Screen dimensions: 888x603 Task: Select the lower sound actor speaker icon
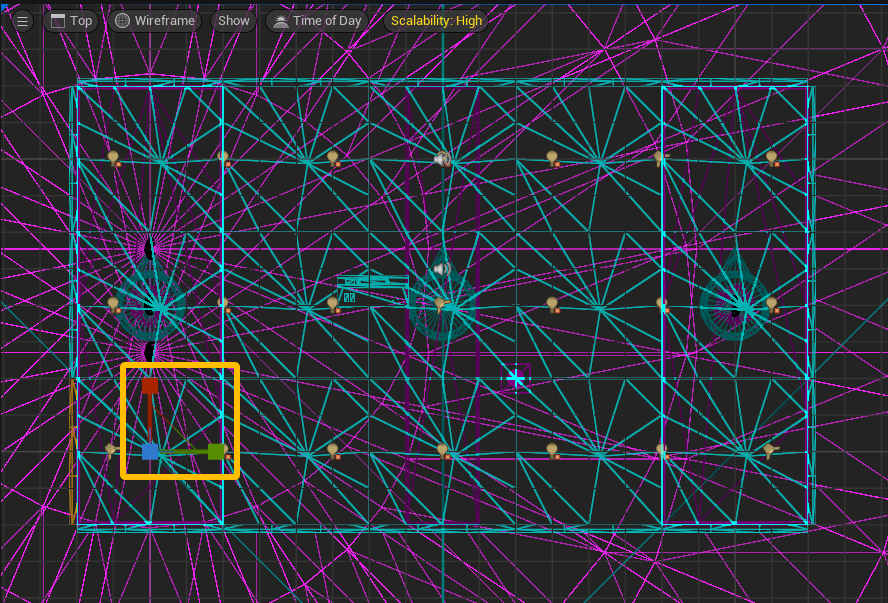pyautogui.click(x=442, y=268)
